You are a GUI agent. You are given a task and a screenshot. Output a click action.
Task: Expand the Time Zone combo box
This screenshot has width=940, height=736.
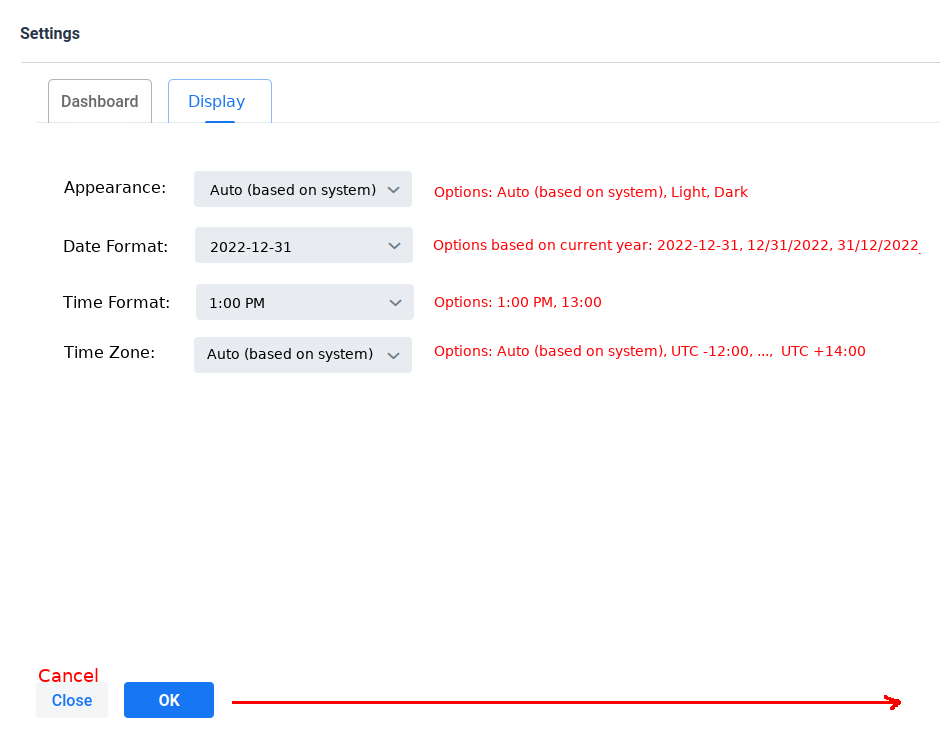[302, 354]
